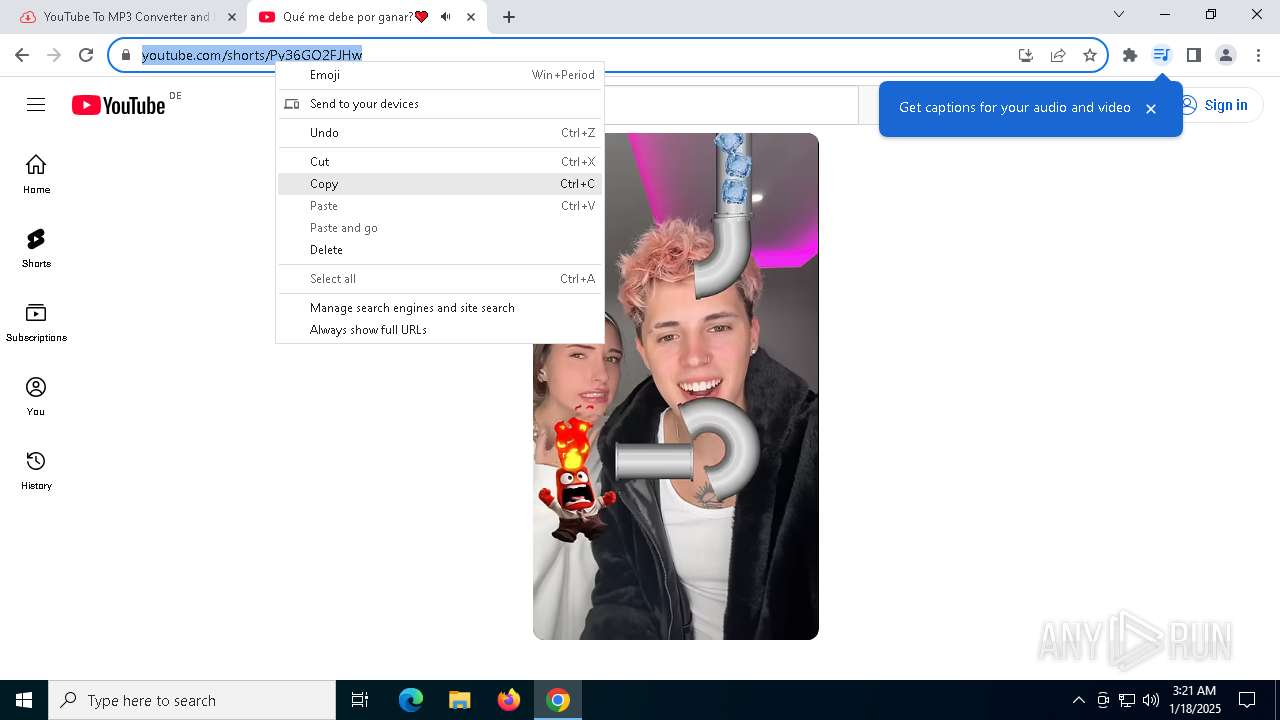
Task: Open the tab search dropdown arrow
Action: 1119,14
